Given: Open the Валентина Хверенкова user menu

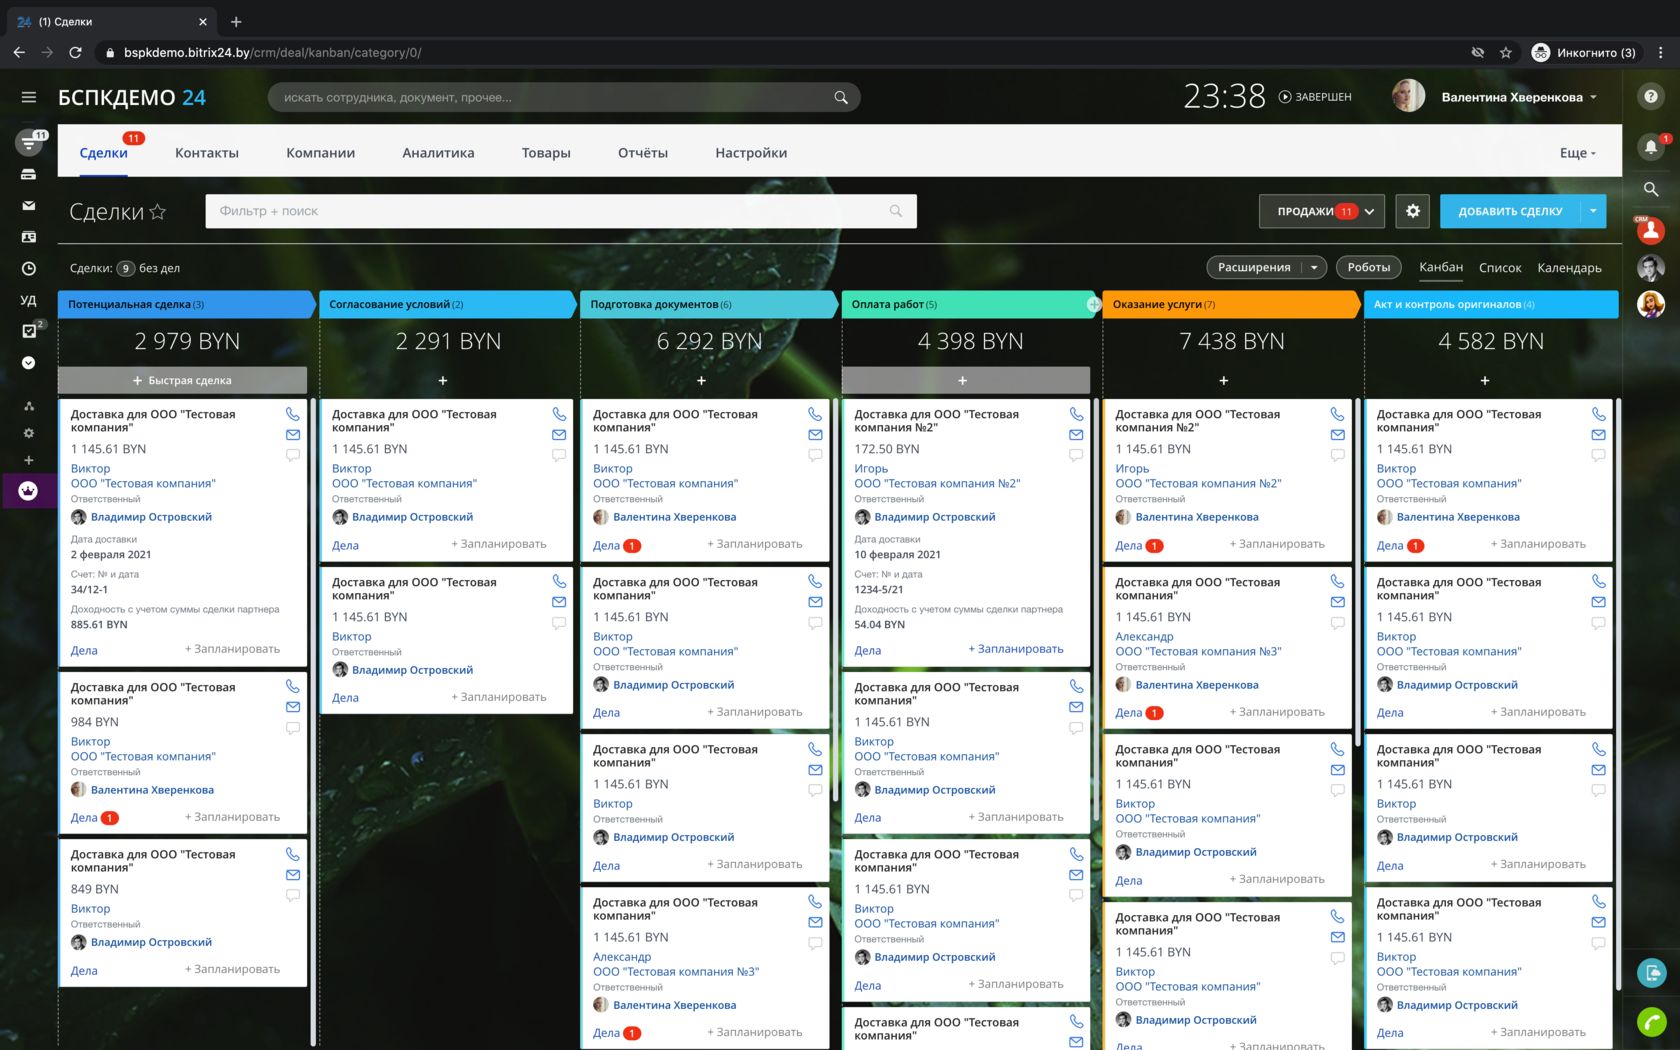Looking at the screenshot, I should click(x=1519, y=97).
